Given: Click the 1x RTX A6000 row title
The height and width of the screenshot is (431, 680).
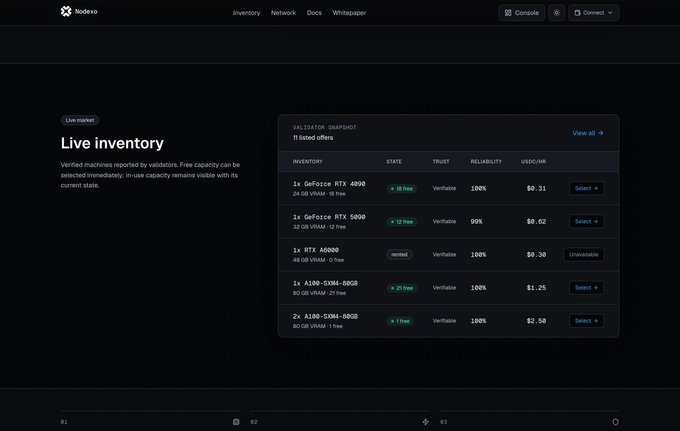Looking at the screenshot, I should point(316,250).
